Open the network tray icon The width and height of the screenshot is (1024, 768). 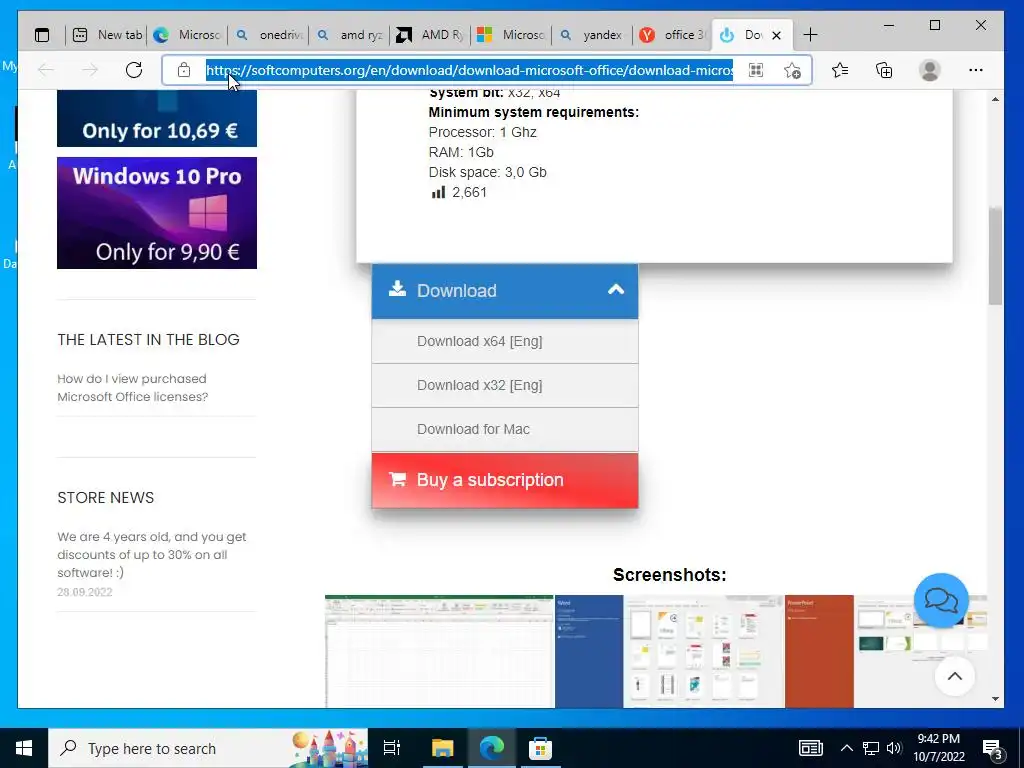[x=871, y=748]
